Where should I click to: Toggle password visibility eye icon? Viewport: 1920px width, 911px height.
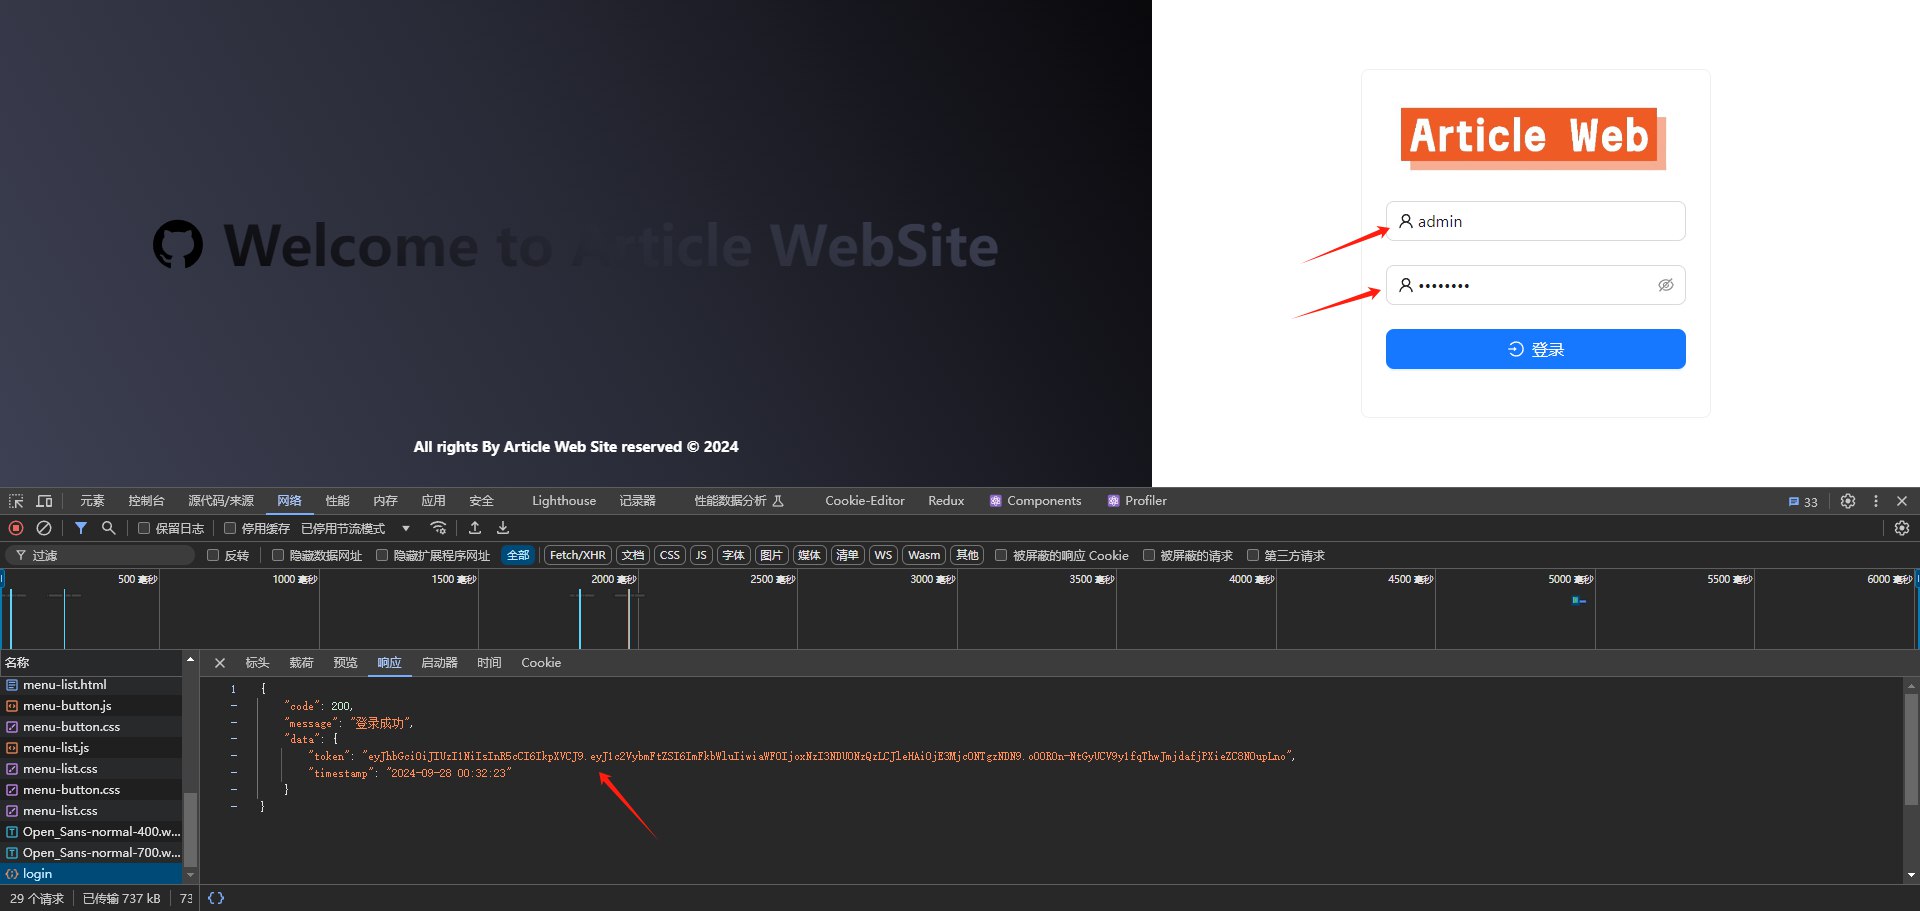point(1666,285)
